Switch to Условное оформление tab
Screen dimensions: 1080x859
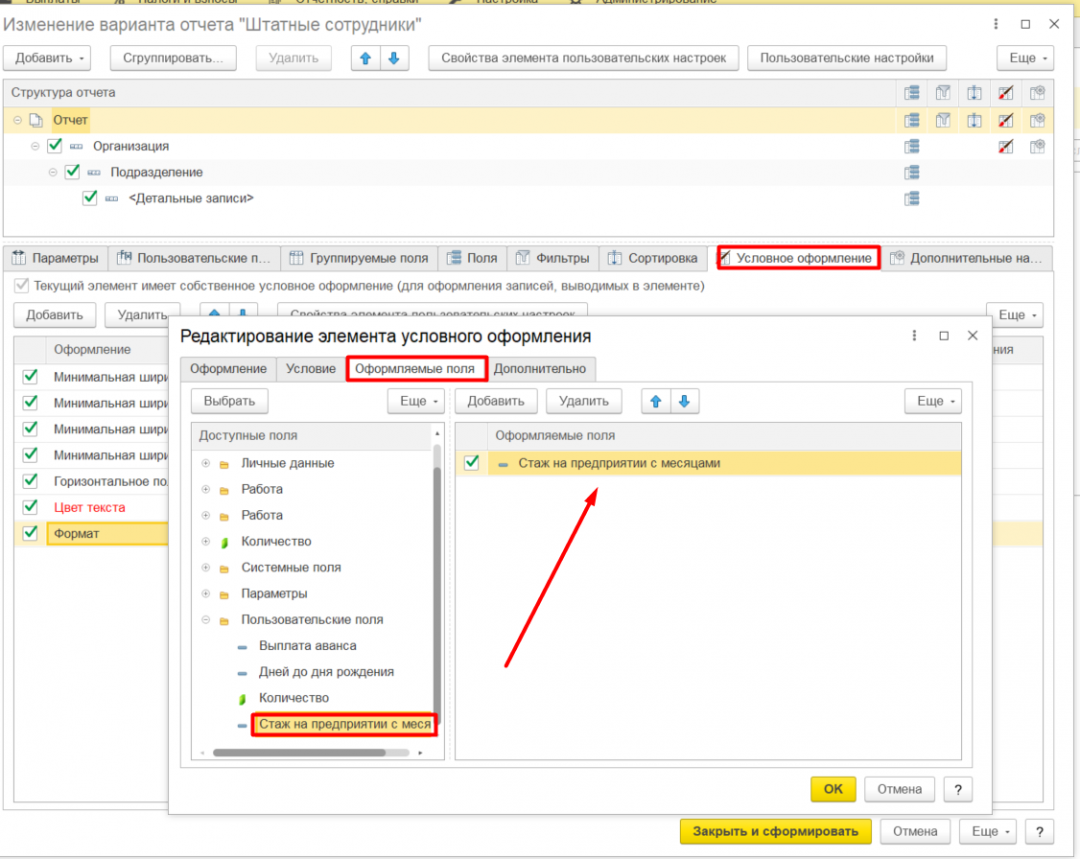[x=798, y=258]
